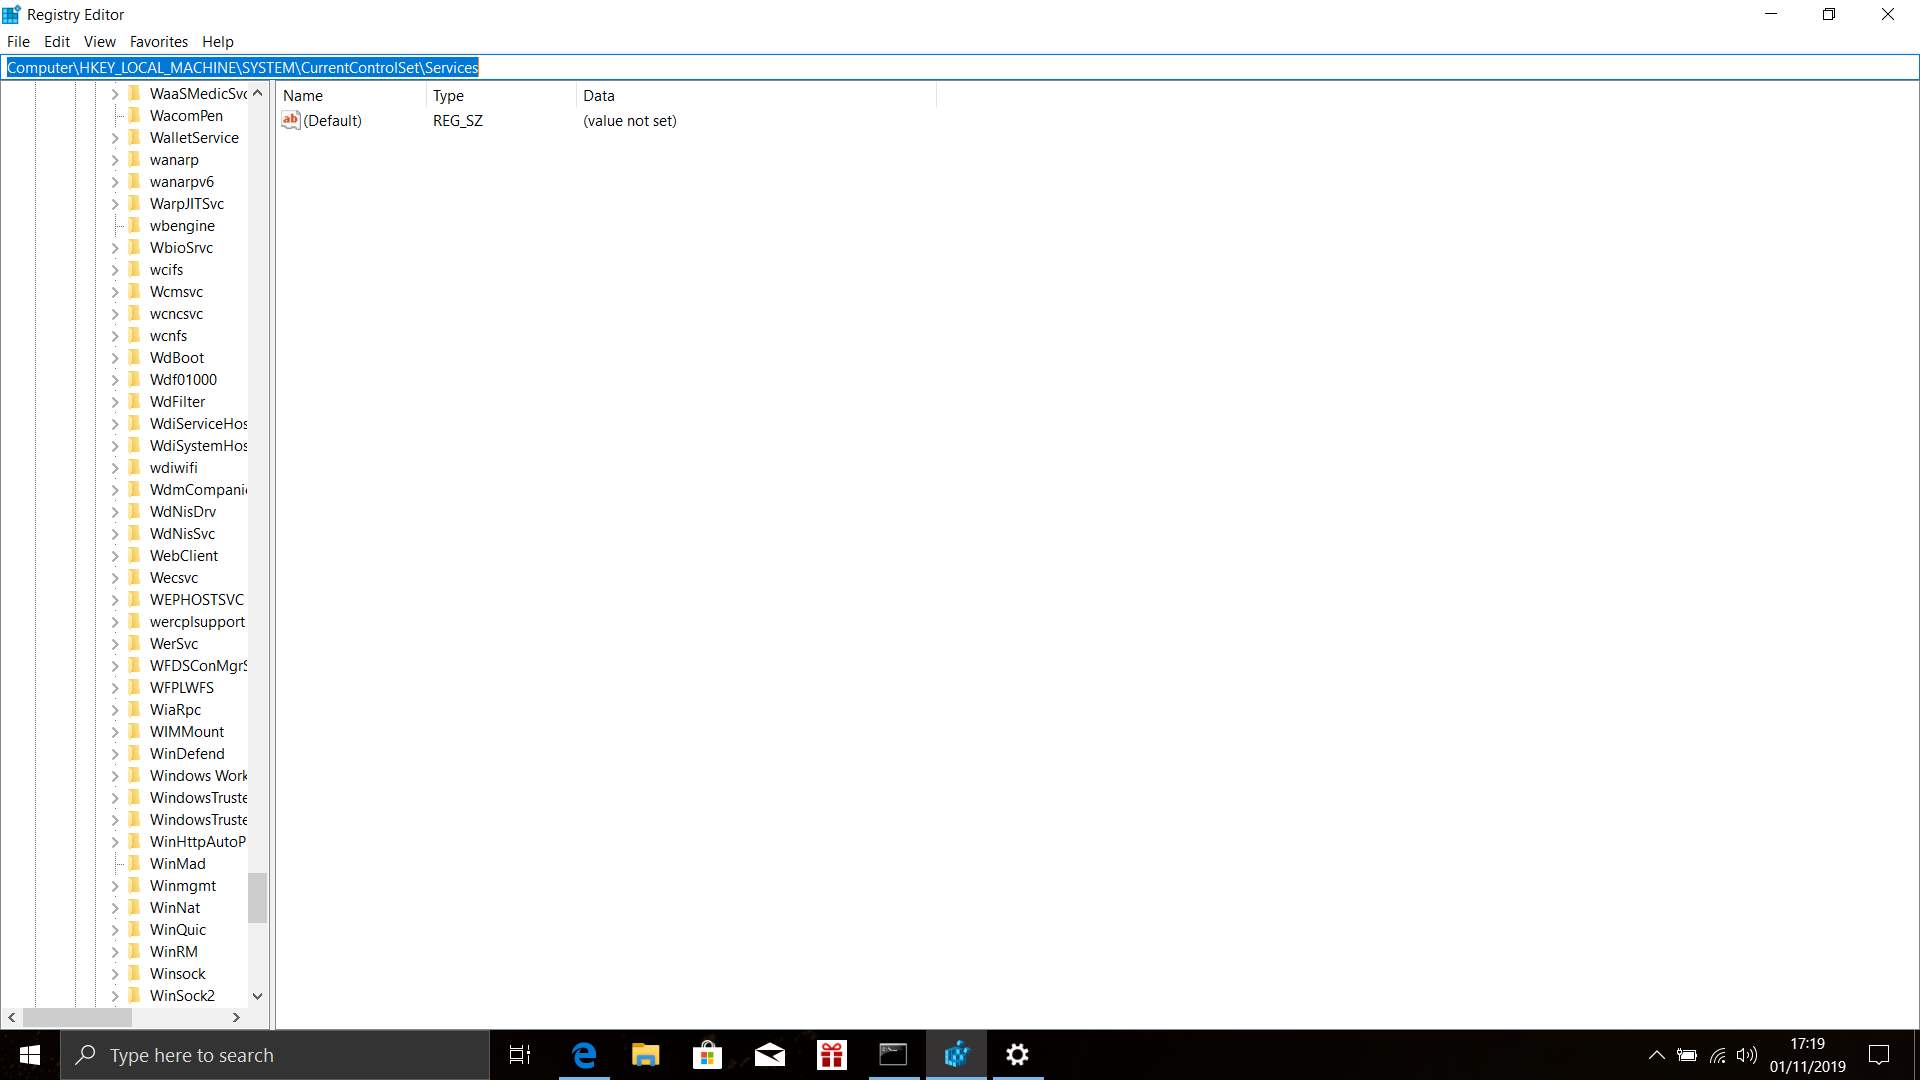1920x1080 pixels.
Task: Select the wbengine folder icon
Action: [x=135, y=225]
